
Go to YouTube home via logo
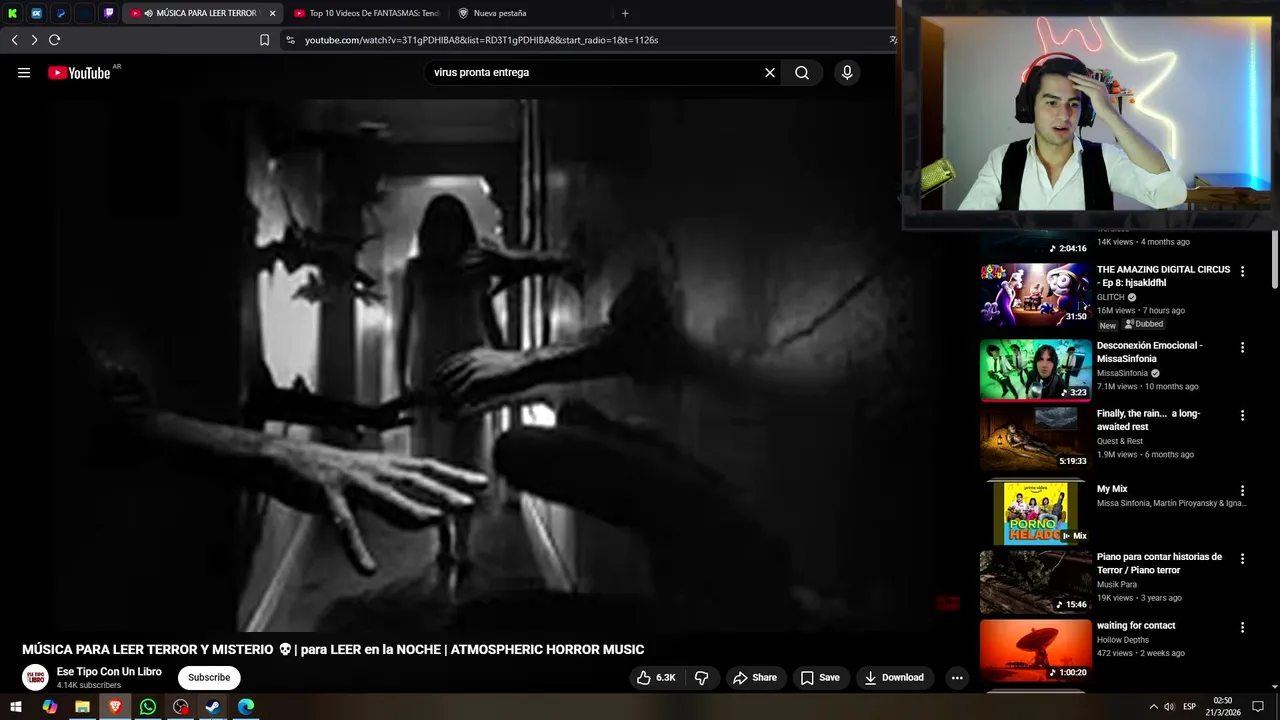[79, 72]
